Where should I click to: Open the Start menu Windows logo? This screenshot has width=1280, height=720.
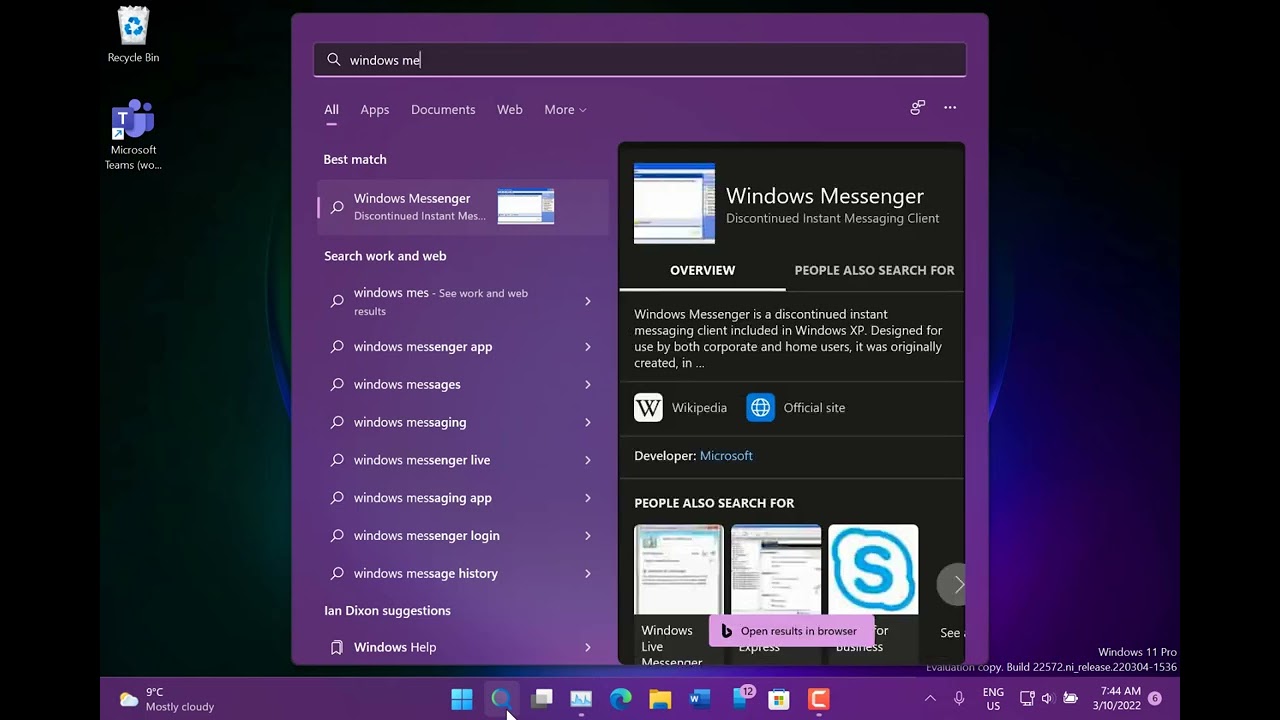(462, 699)
